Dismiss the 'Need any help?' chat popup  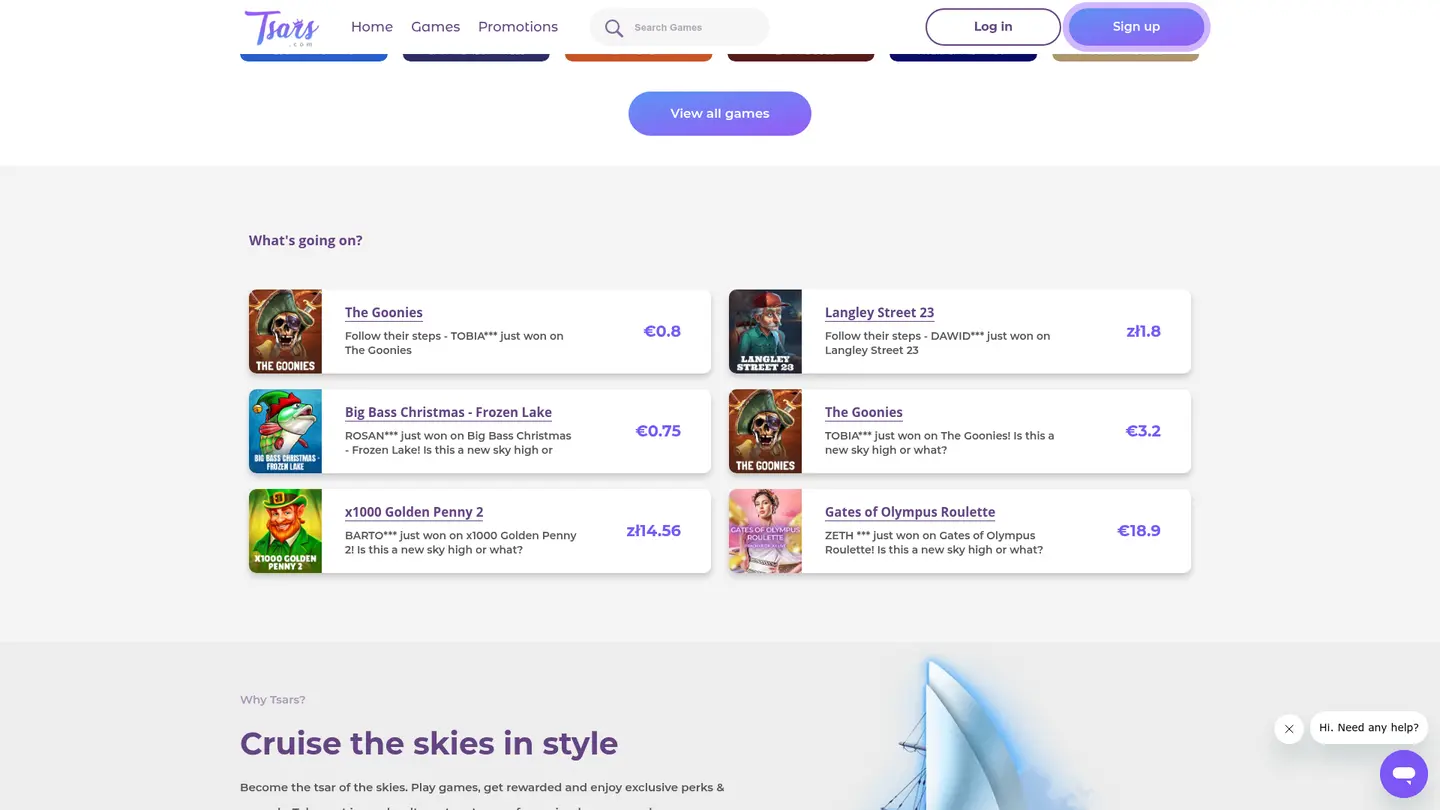pos(1289,729)
